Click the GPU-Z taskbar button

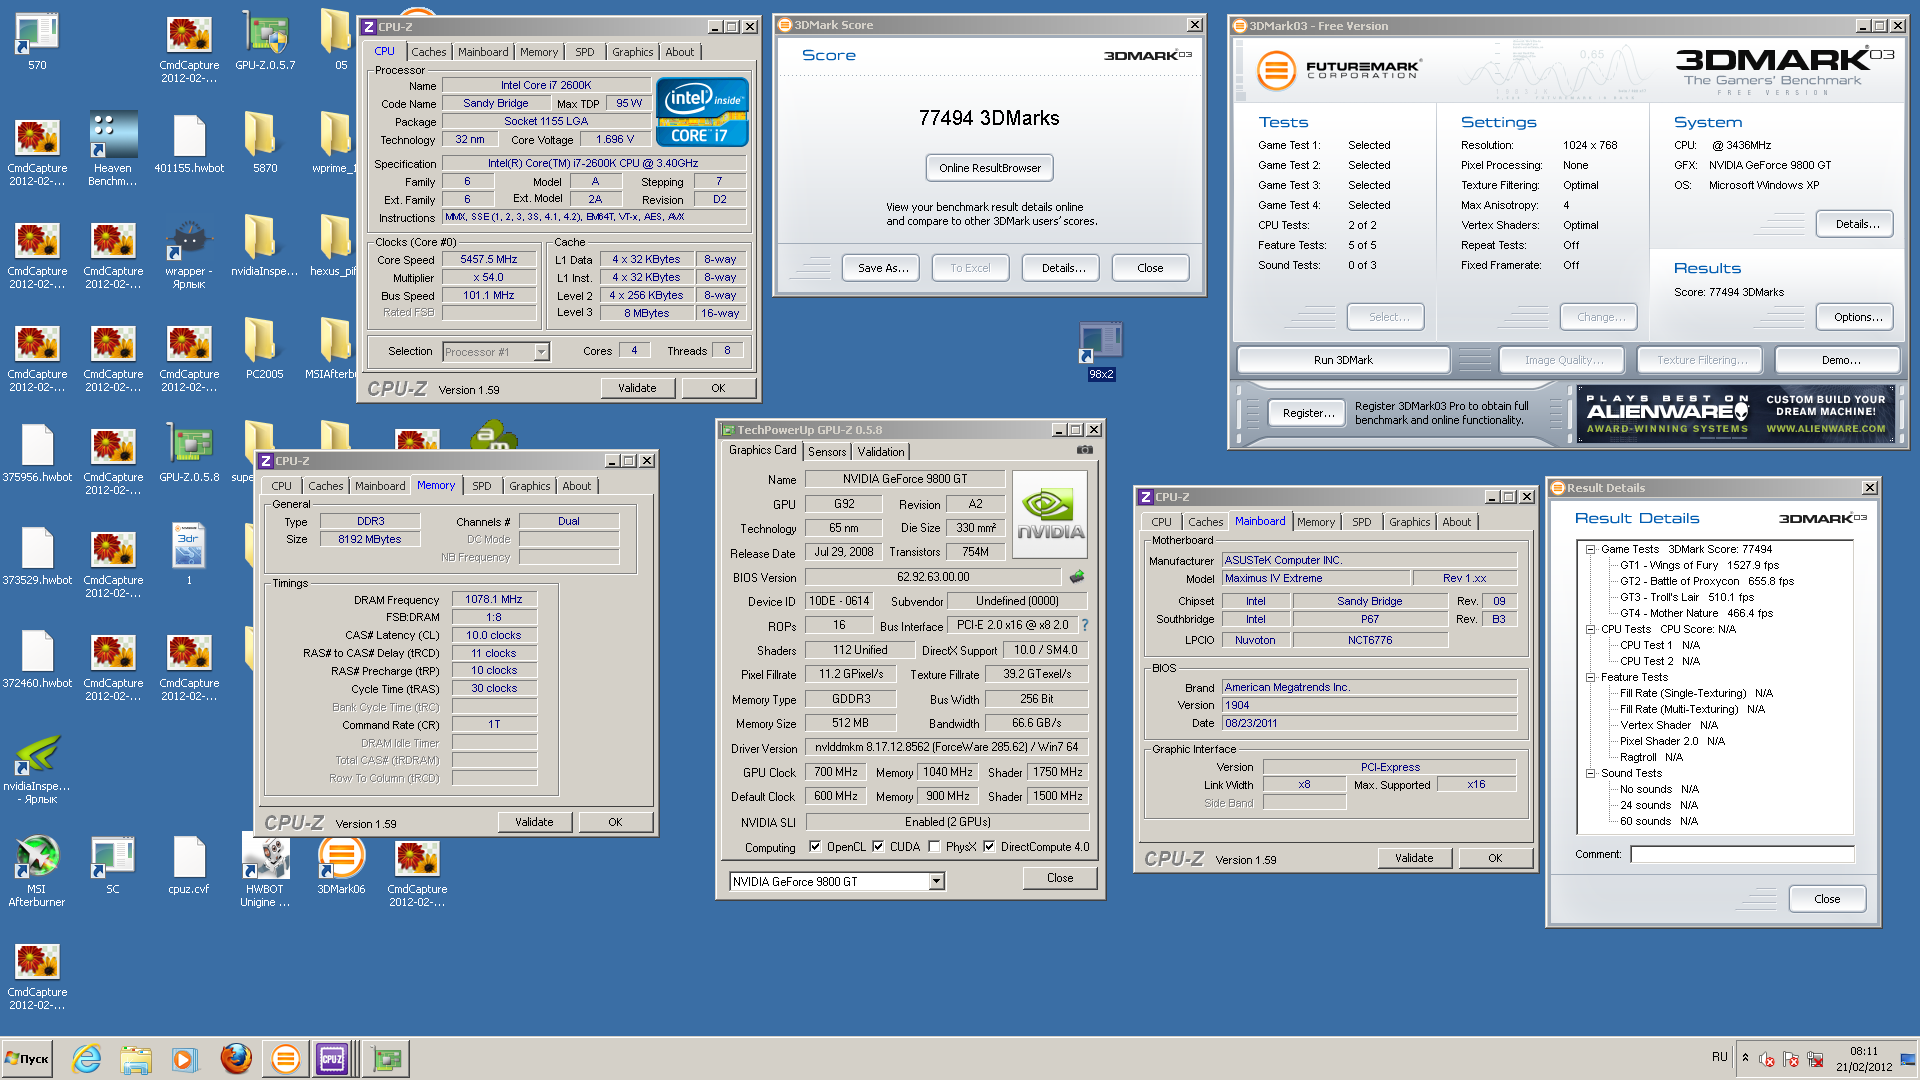(386, 1059)
